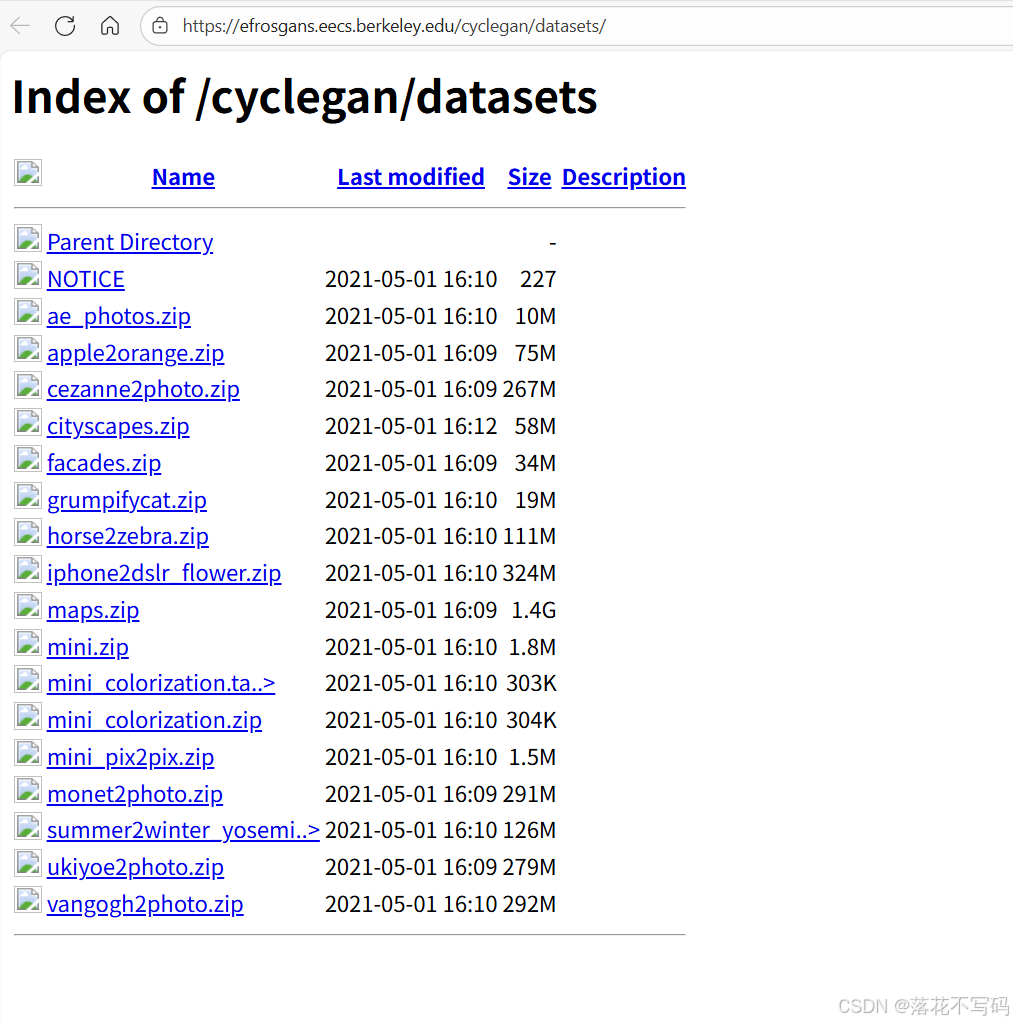
Task: Click the file icon beside horse2zebra.zip
Action: click(x=28, y=532)
